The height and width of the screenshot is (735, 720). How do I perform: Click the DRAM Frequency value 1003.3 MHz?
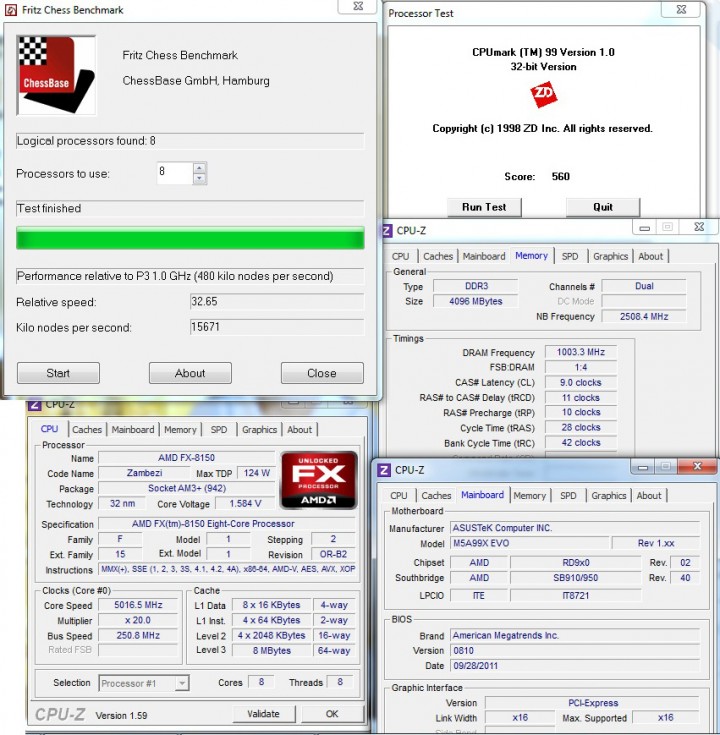tap(581, 352)
